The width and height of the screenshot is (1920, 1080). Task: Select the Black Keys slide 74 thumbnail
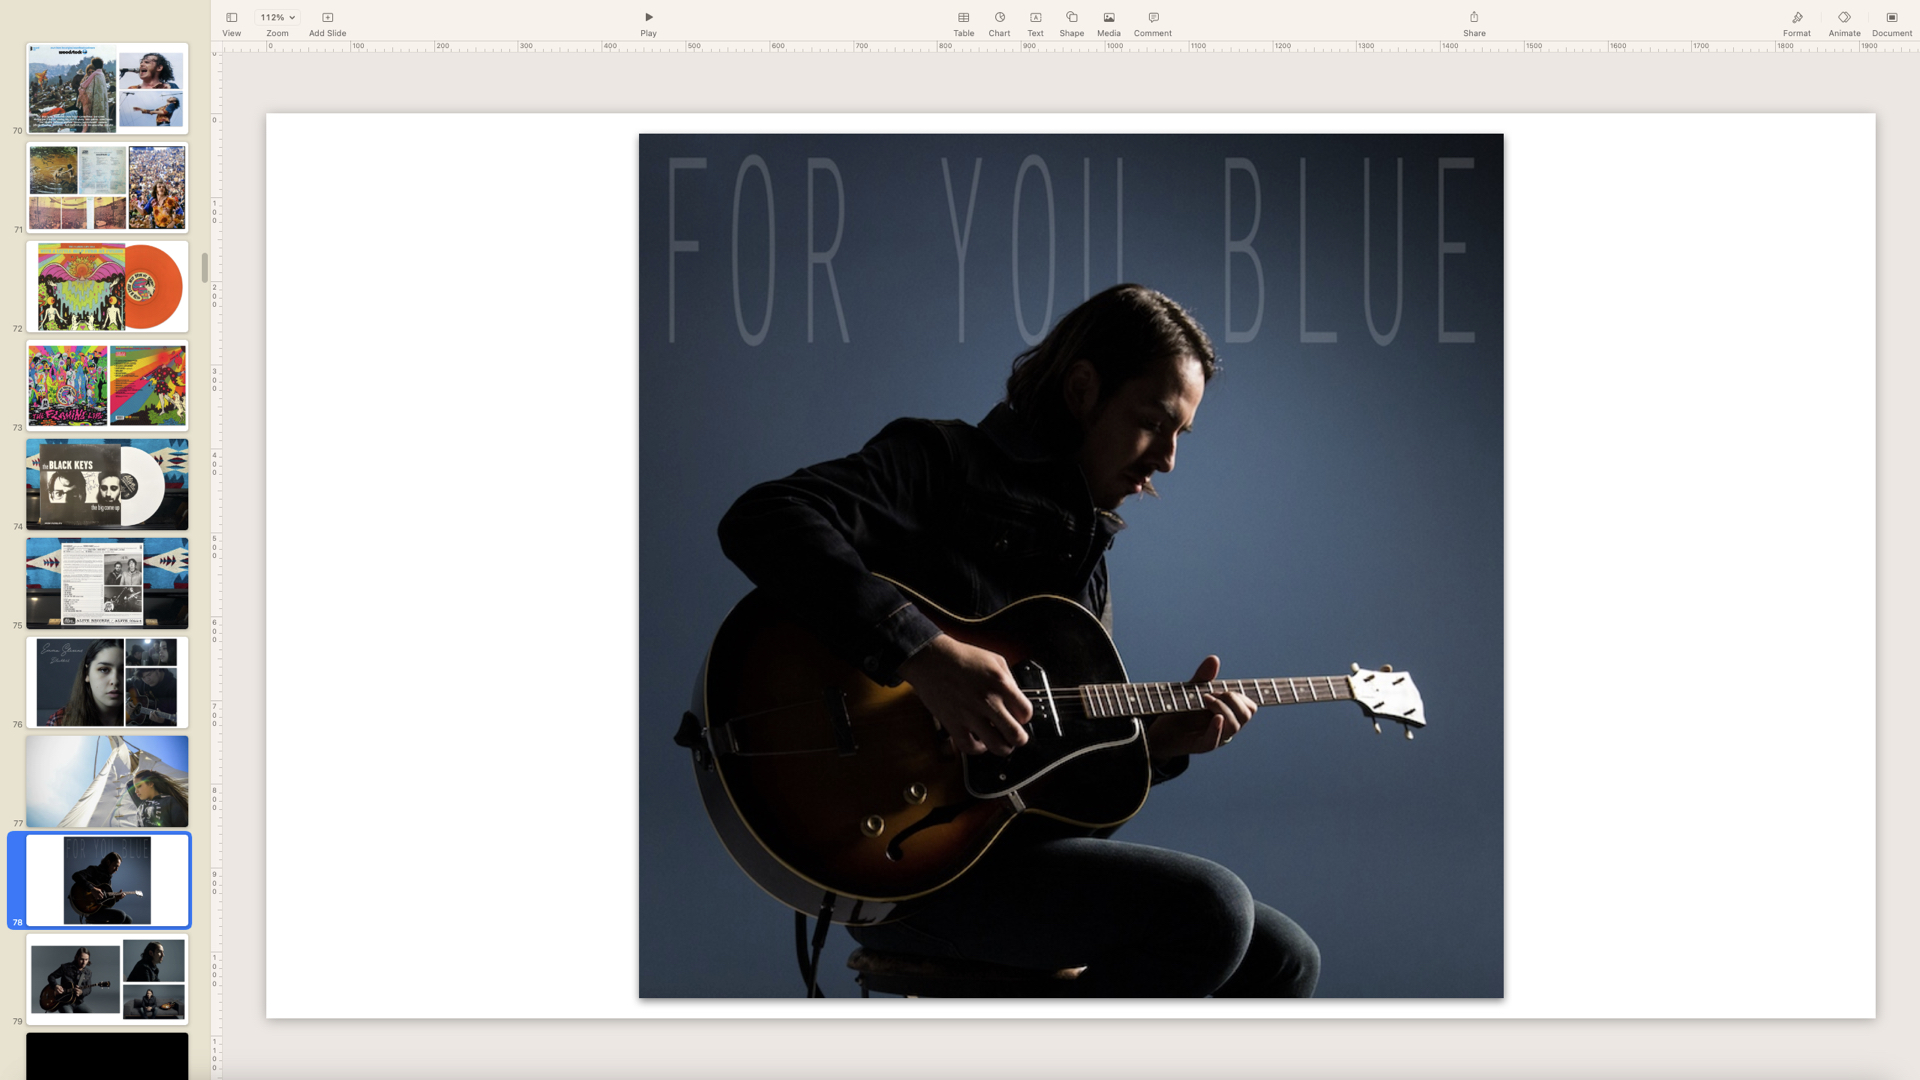point(107,484)
